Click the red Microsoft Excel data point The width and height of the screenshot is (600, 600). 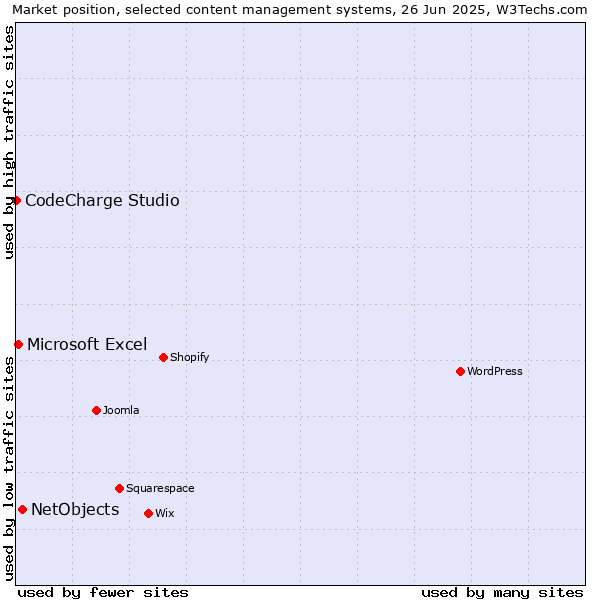(18, 344)
